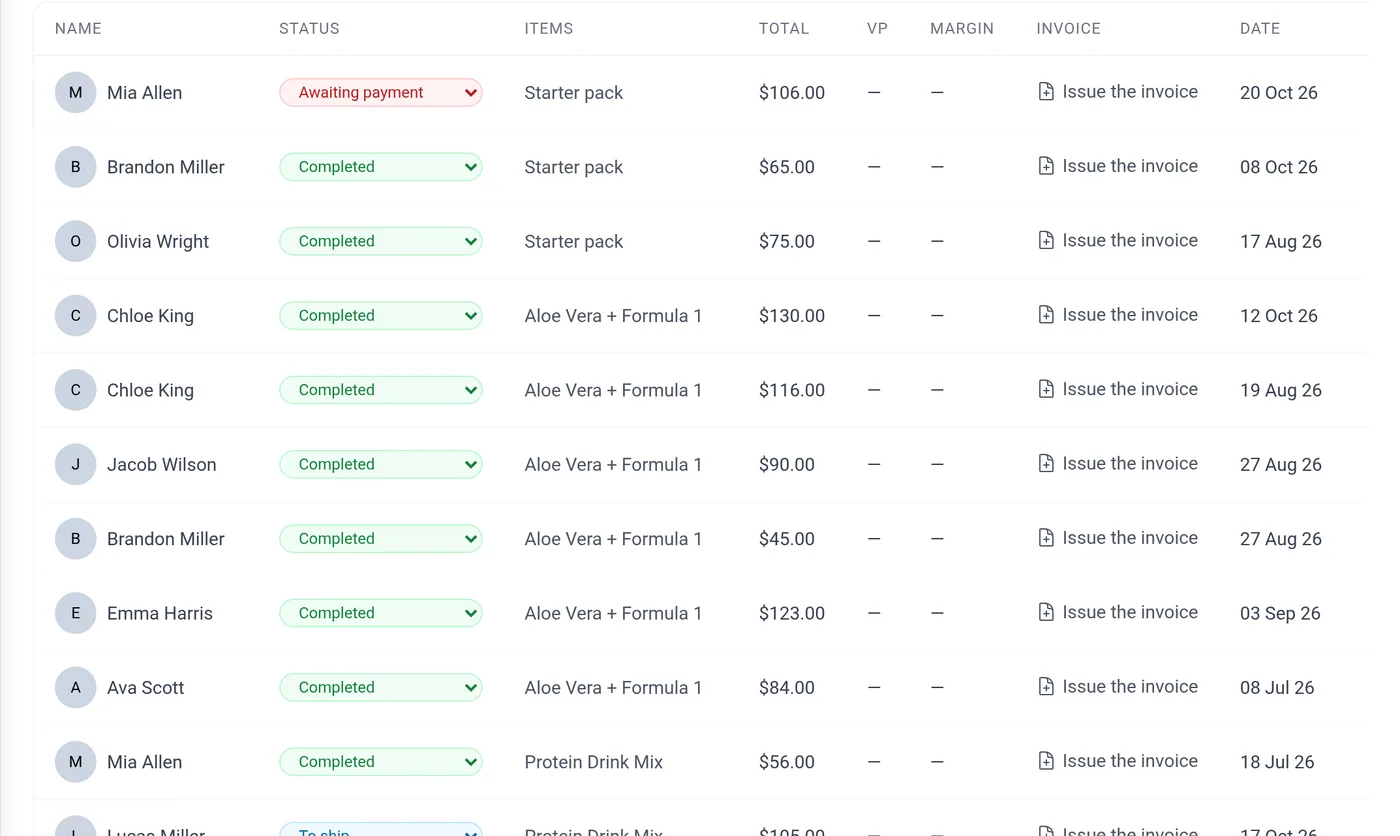This screenshot has width=1400, height=836.
Task: Click the TOTAL column header
Action: (784, 29)
